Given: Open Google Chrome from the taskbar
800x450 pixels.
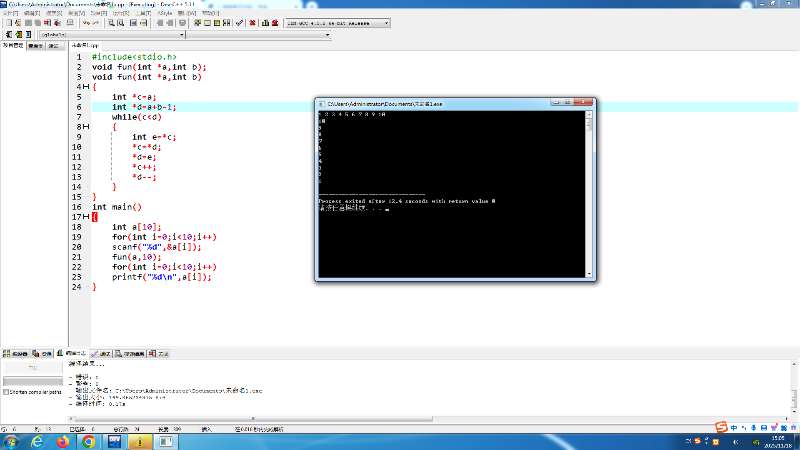Looking at the screenshot, I should coord(88,442).
